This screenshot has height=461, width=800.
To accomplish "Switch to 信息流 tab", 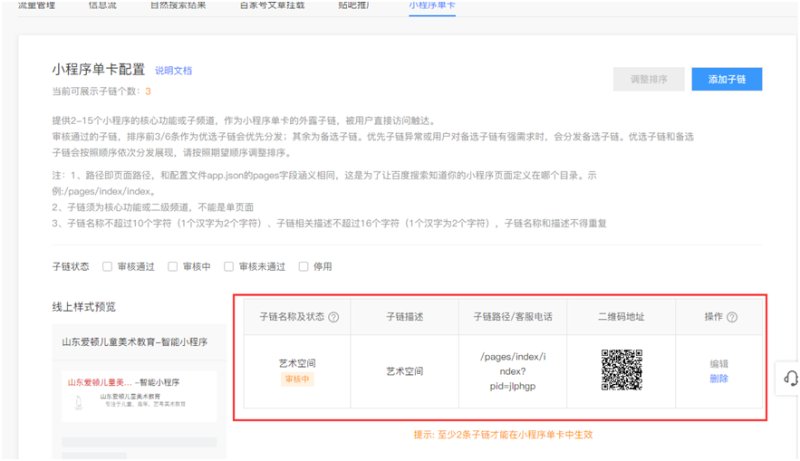I will pos(105,5).
